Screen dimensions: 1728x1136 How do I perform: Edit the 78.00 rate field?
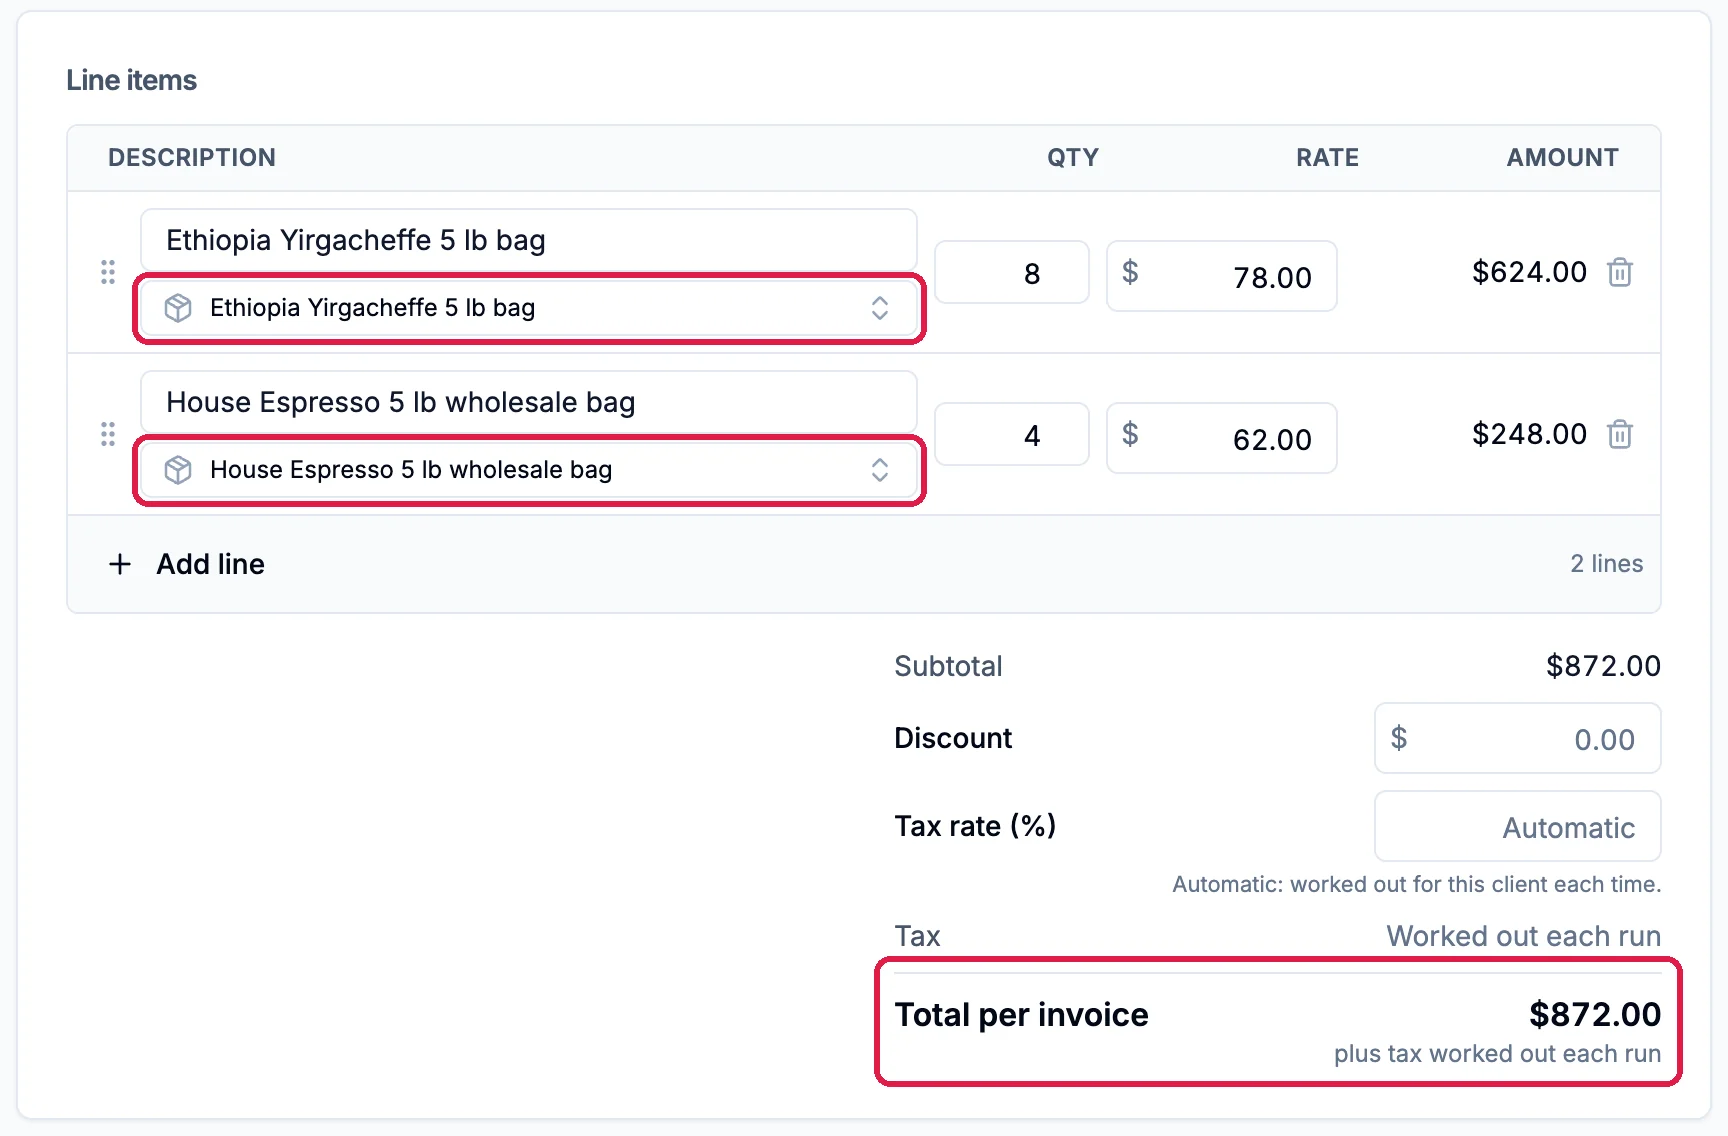(x=1222, y=276)
